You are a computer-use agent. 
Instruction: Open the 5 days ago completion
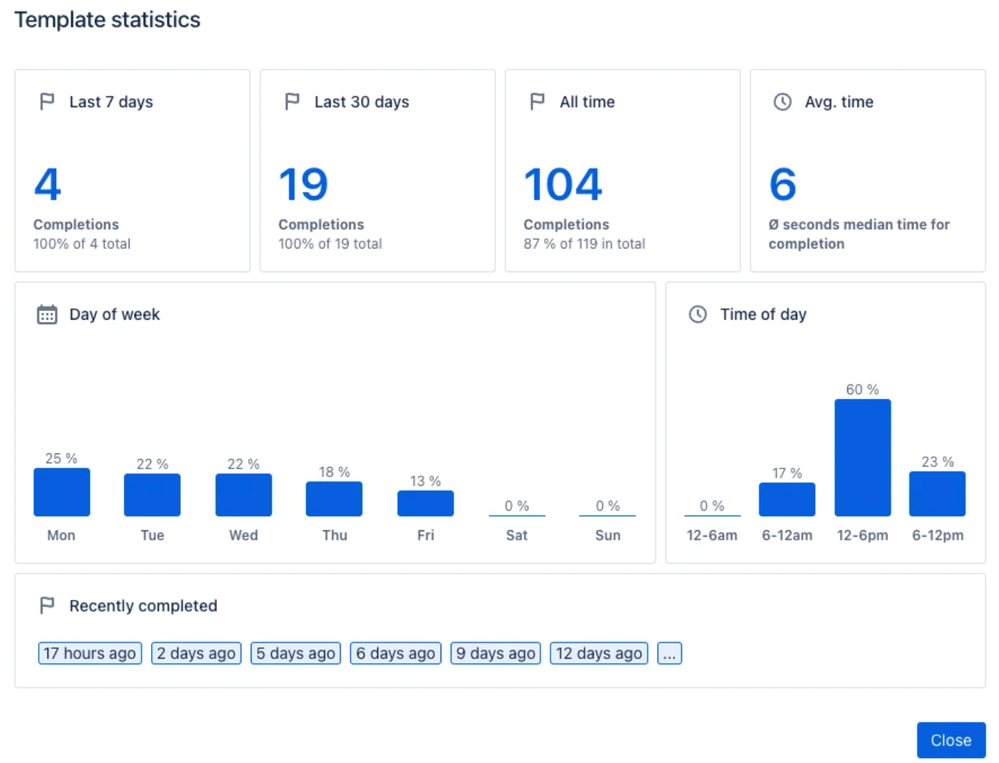pyautogui.click(x=296, y=653)
